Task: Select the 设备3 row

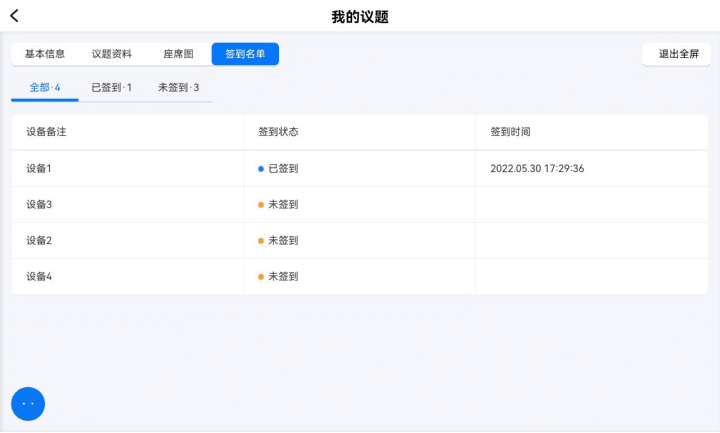Action: pyautogui.click(x=360, y=205)
